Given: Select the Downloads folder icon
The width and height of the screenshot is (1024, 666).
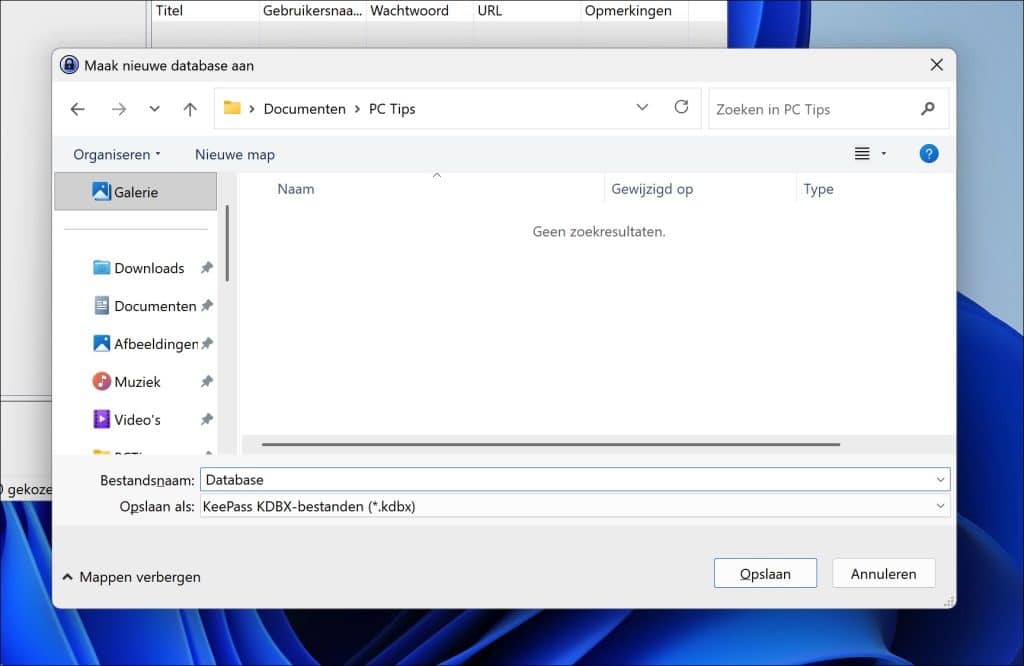Looking at the screenshot, I should point(100,268).
